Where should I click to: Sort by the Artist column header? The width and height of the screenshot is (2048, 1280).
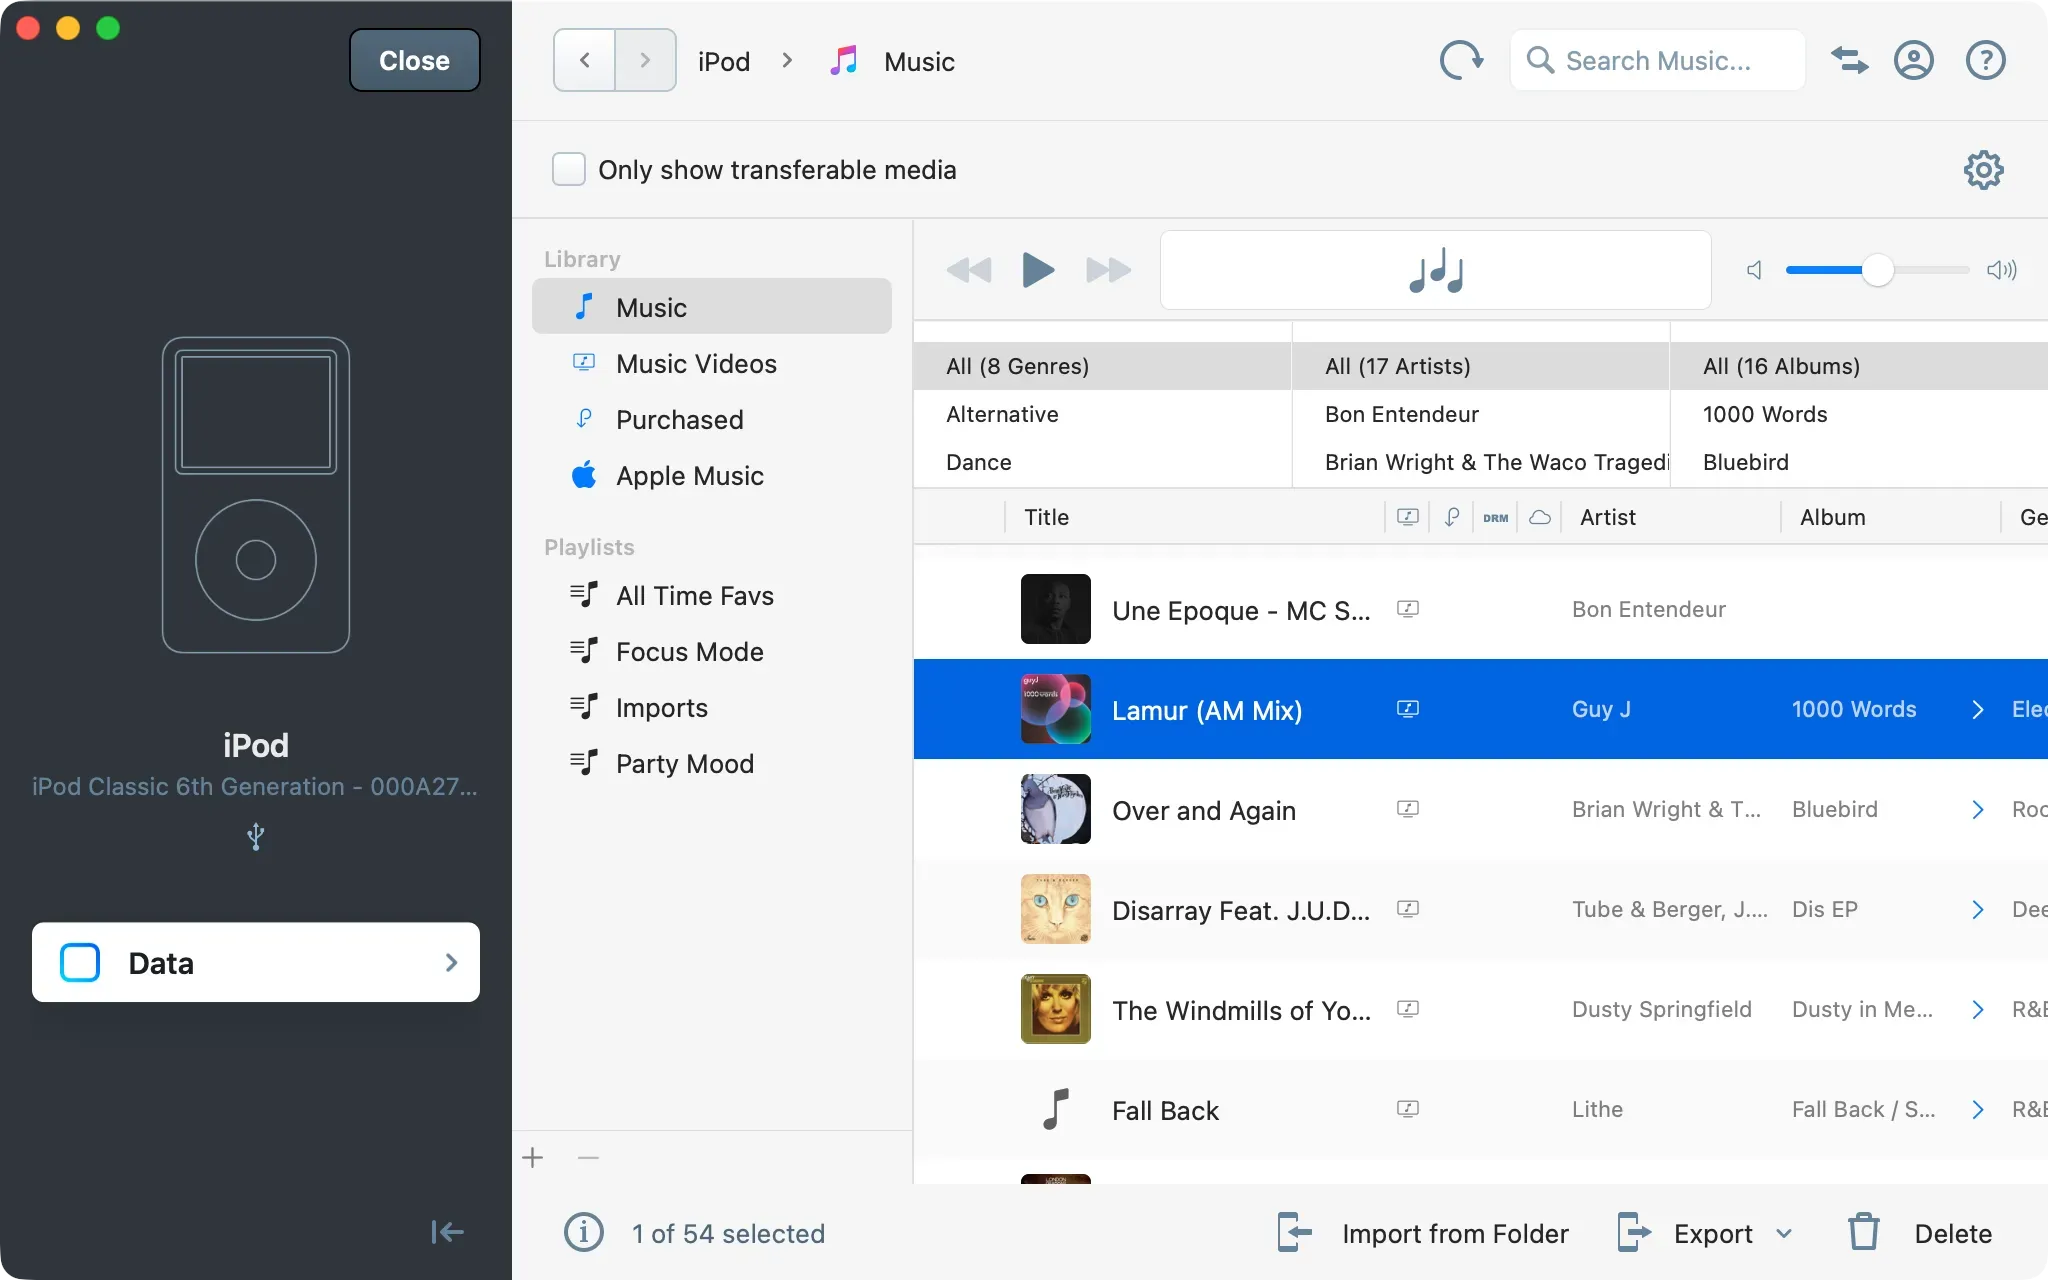tap(1670, 517)
